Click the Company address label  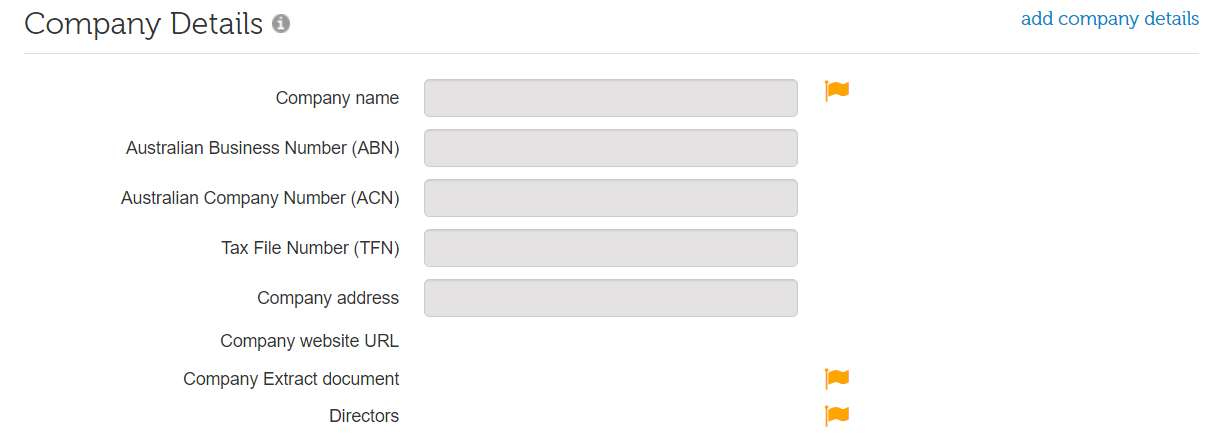coord(328,298)
